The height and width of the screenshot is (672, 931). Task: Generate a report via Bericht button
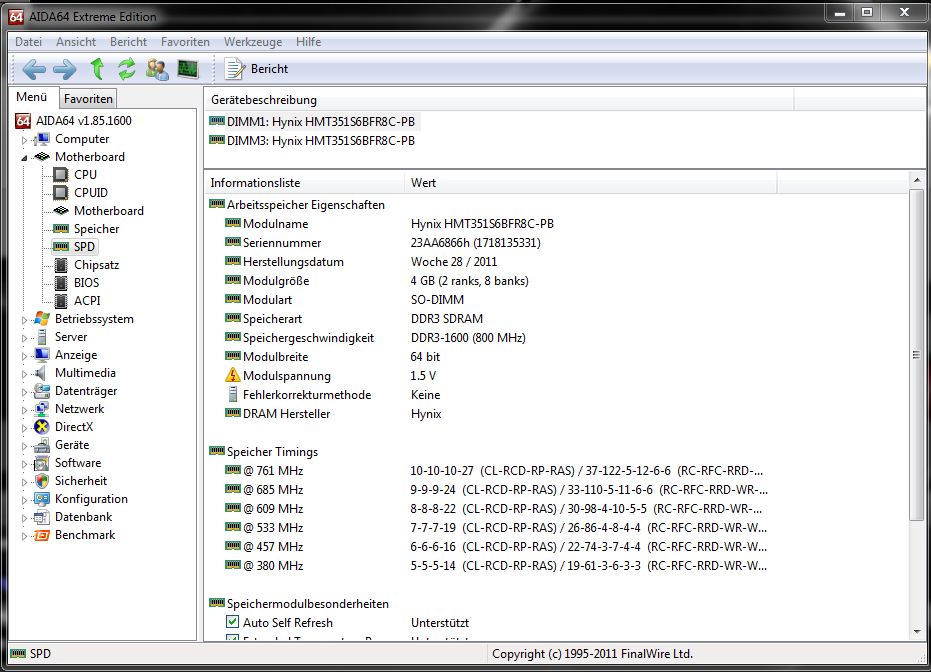pos(256,69)
